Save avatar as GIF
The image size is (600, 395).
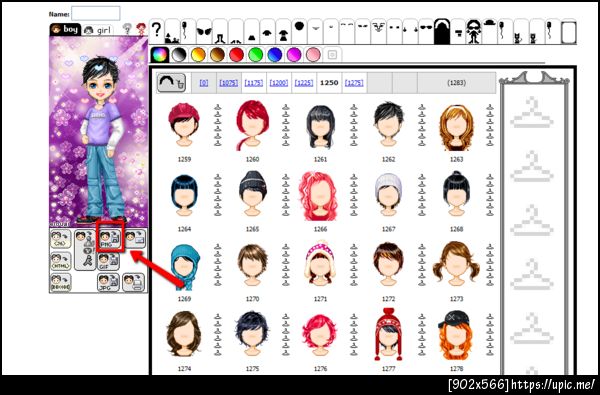pos(108,261)
